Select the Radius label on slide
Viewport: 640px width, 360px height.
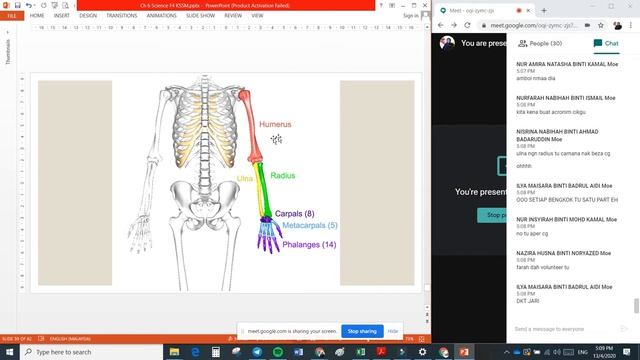click(282, 176)
